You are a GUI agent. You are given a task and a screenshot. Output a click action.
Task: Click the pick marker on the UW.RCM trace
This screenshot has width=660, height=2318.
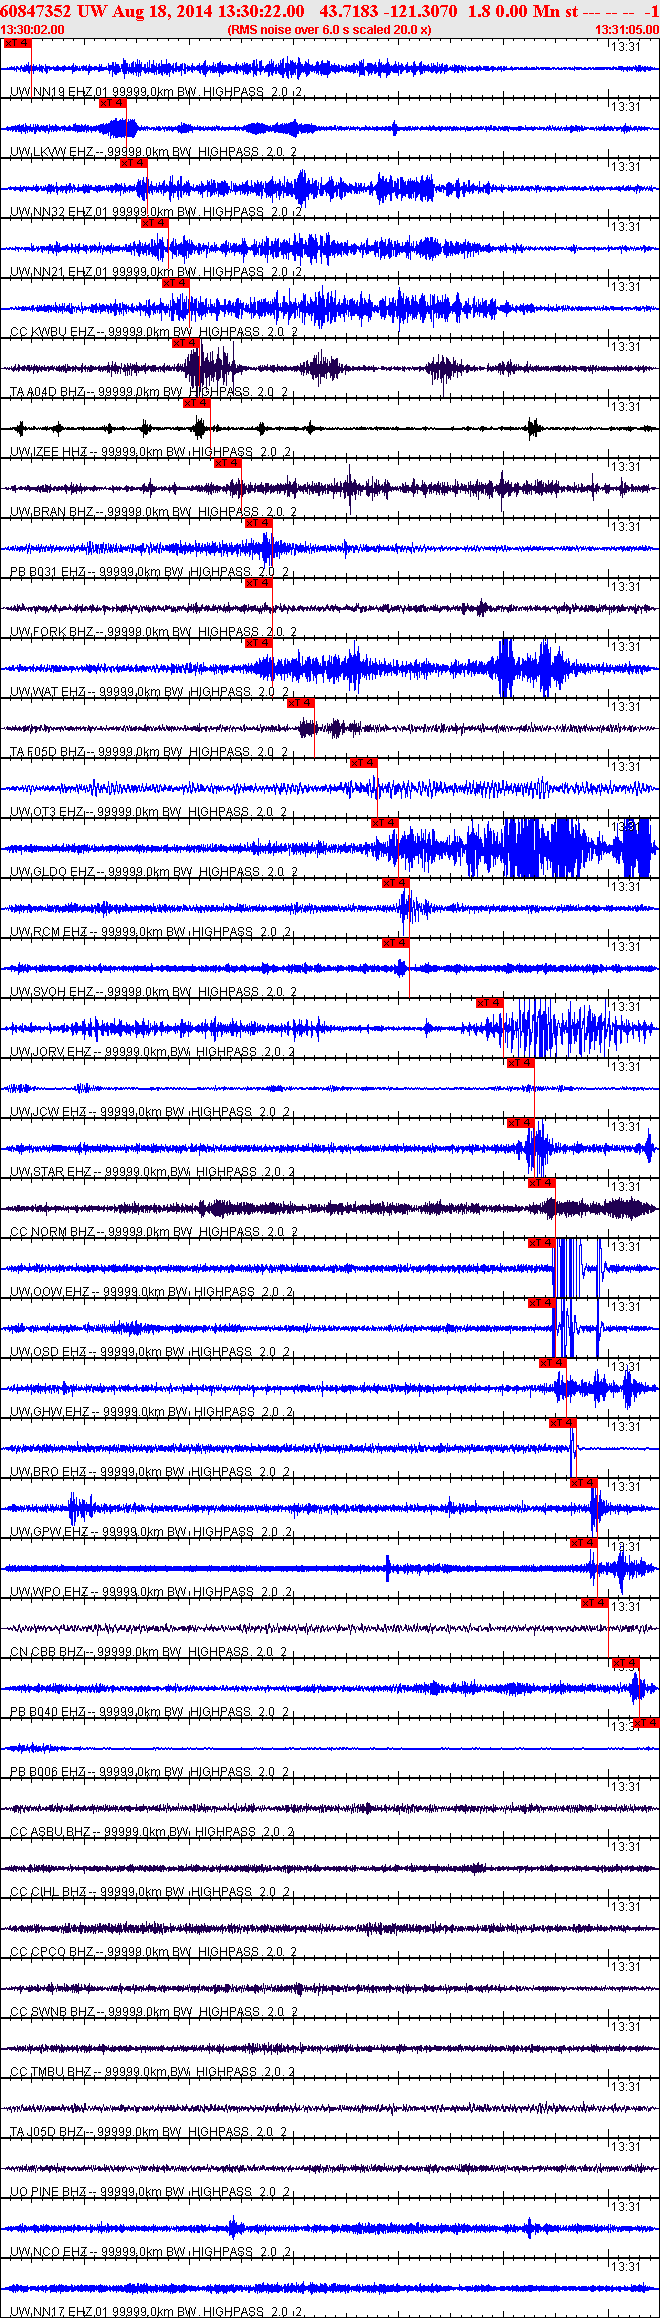[395, 883]
